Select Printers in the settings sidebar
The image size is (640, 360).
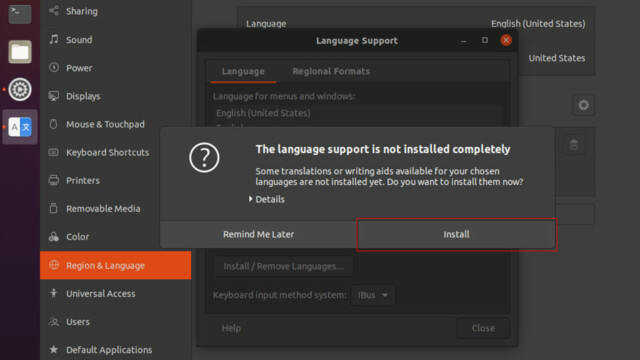(116, 180)
